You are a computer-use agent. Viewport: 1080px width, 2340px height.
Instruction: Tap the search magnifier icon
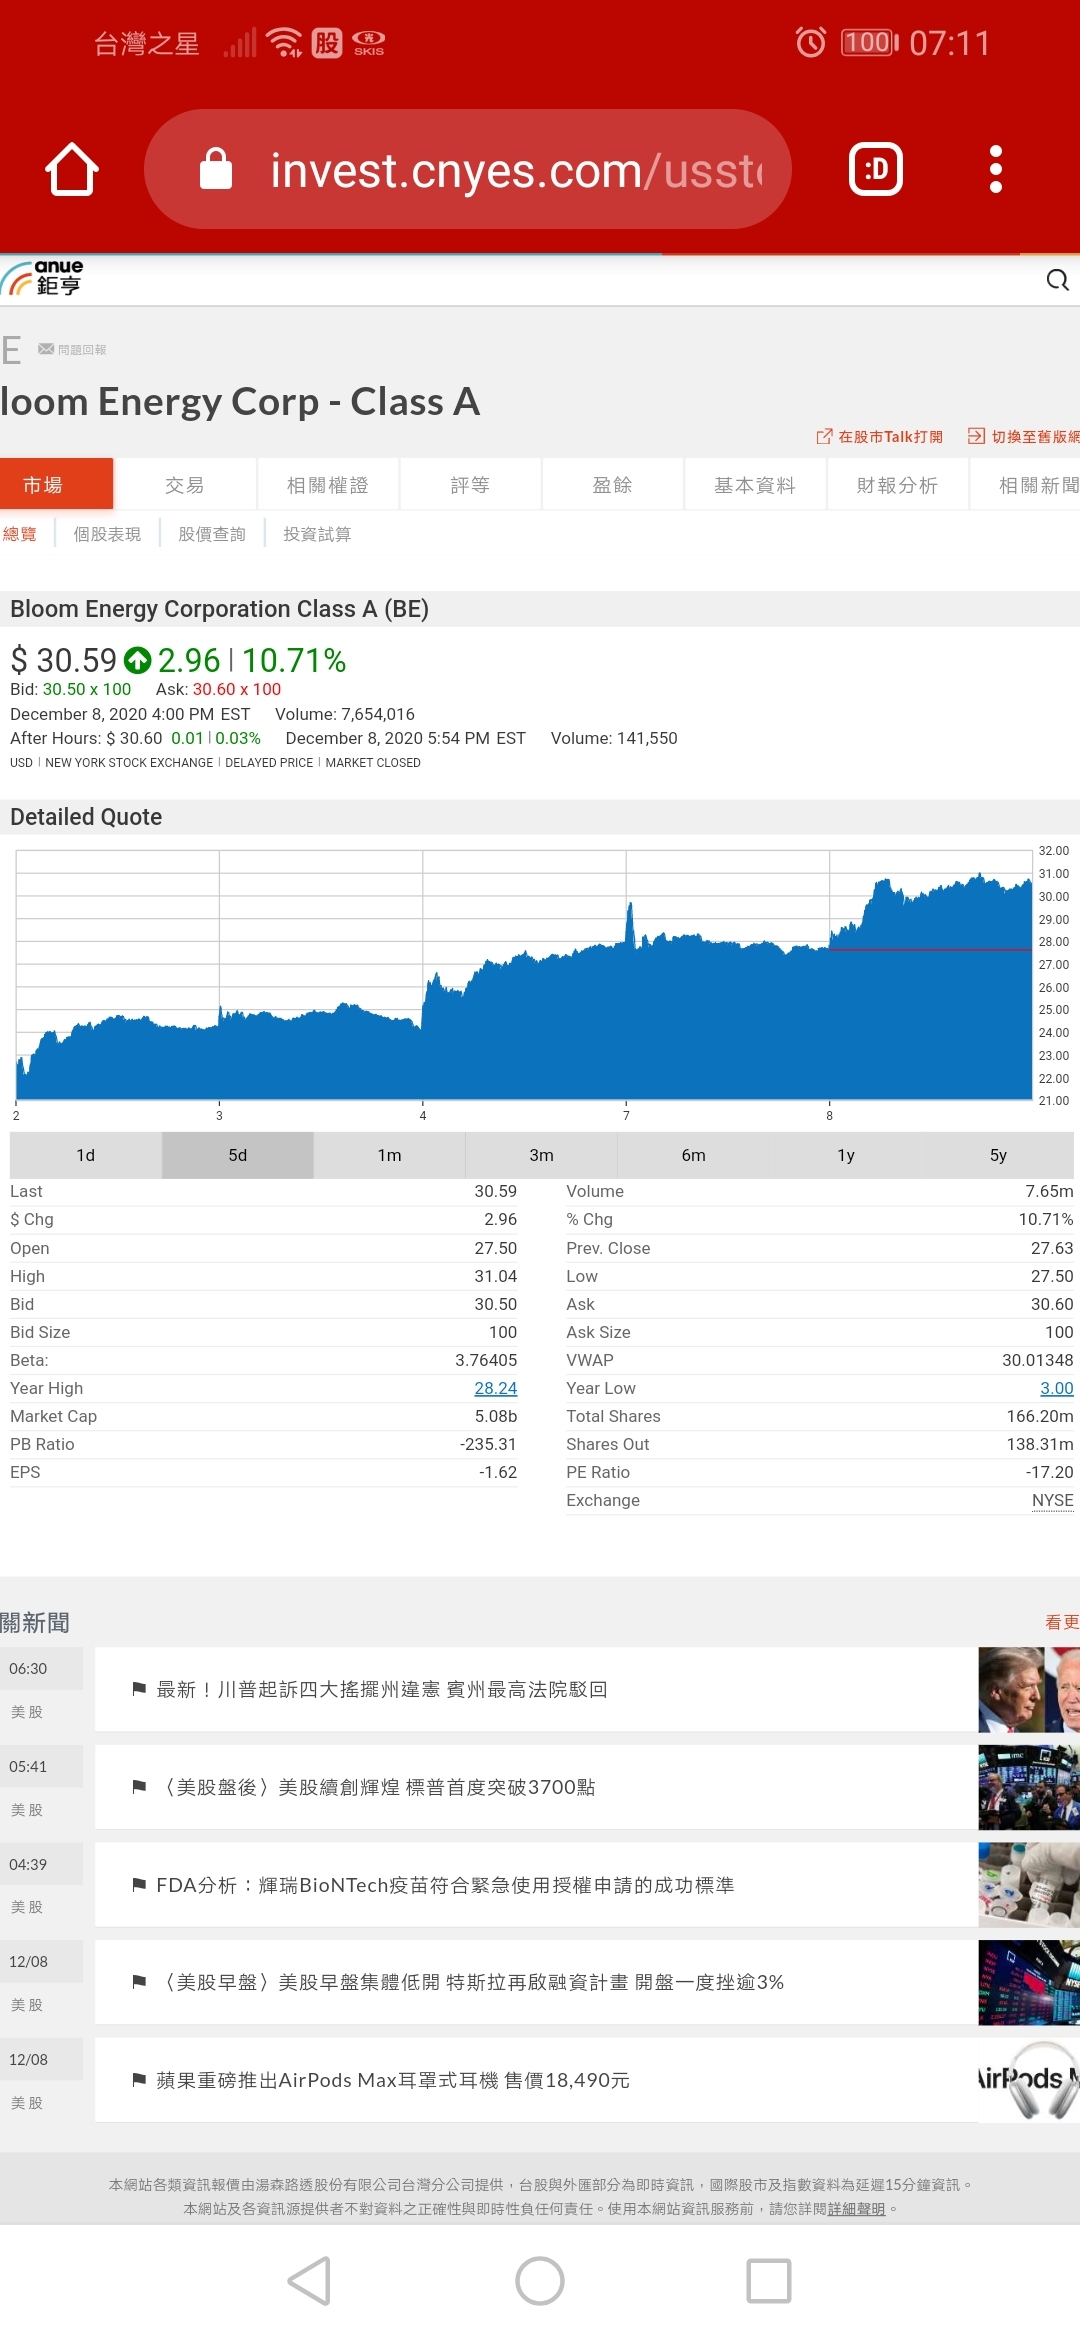coord(1057,281)
